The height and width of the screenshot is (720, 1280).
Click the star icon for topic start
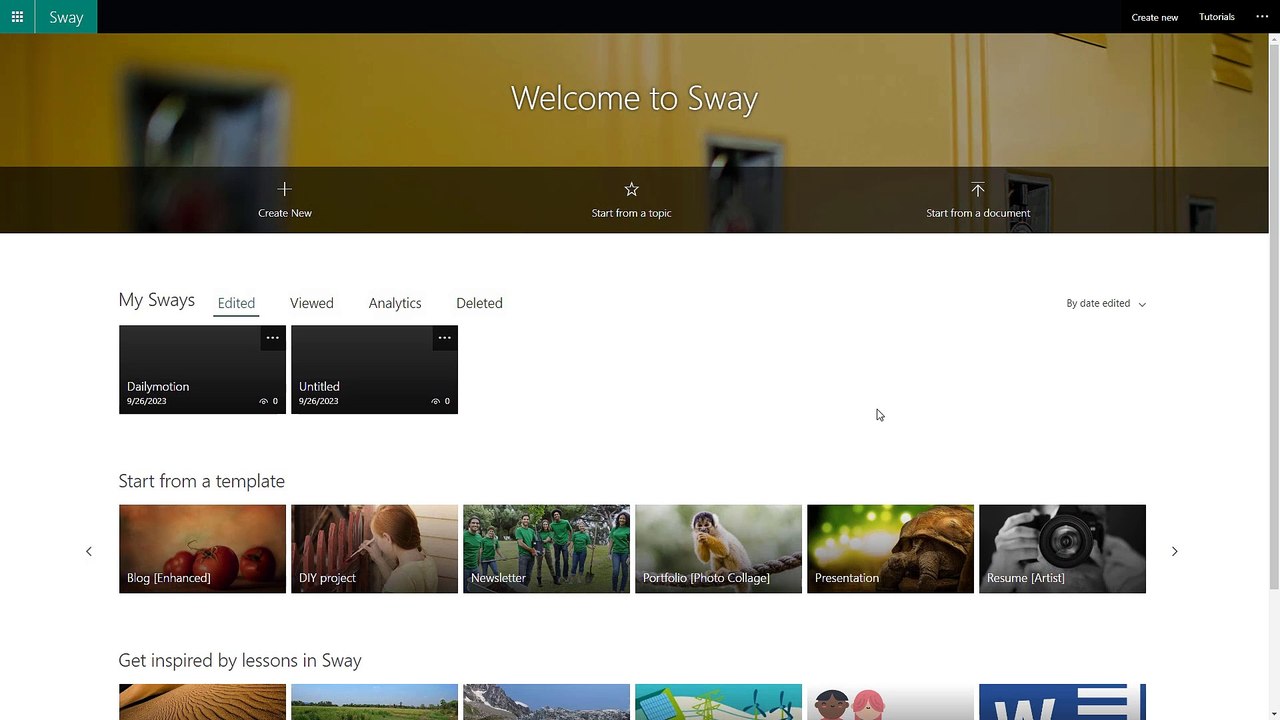[x=631, y=189]
